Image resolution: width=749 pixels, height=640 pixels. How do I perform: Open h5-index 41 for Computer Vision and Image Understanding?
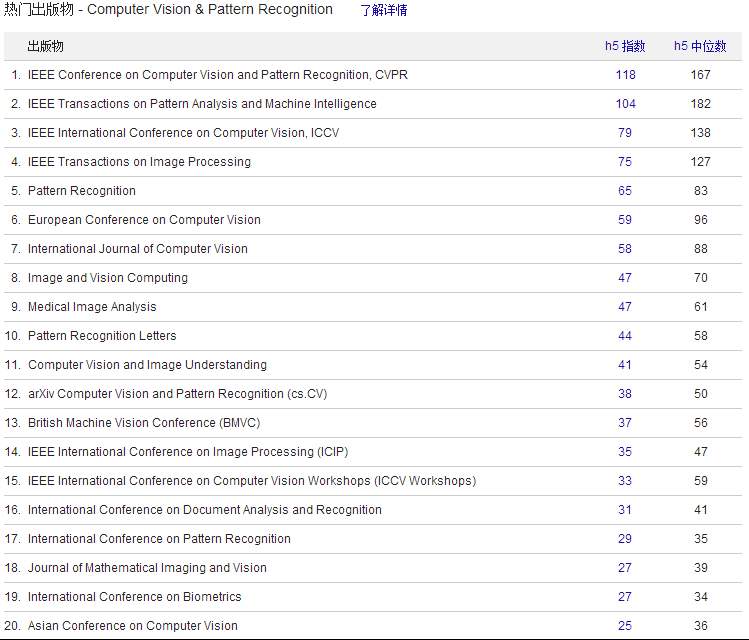point(625,365)
